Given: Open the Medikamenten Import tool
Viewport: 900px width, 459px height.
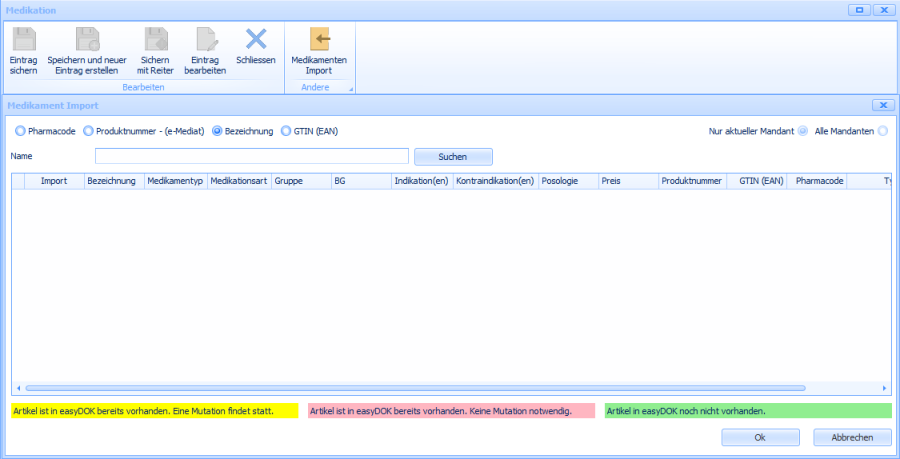Looking at the screenshot, I should [318, 40].
